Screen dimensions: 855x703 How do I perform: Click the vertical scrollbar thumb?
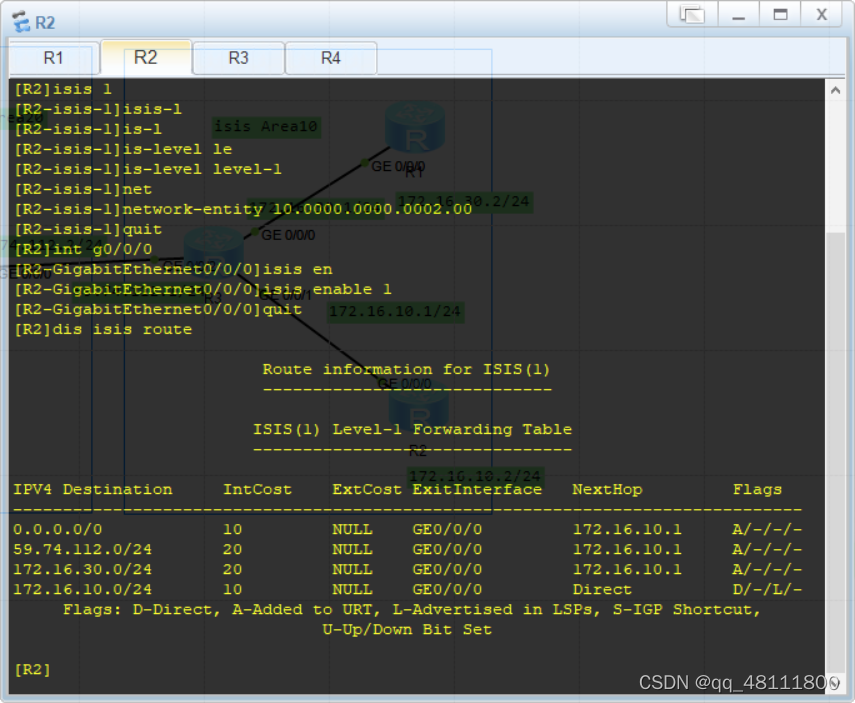coord(835,453)
